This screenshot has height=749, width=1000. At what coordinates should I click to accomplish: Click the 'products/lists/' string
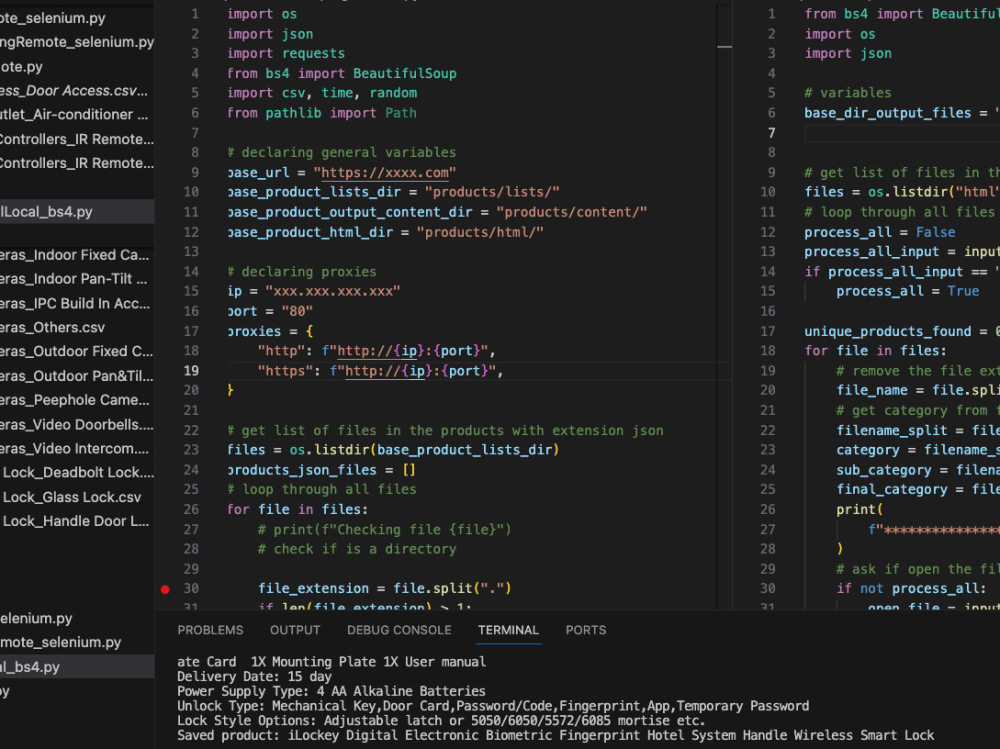pos(492,192)
